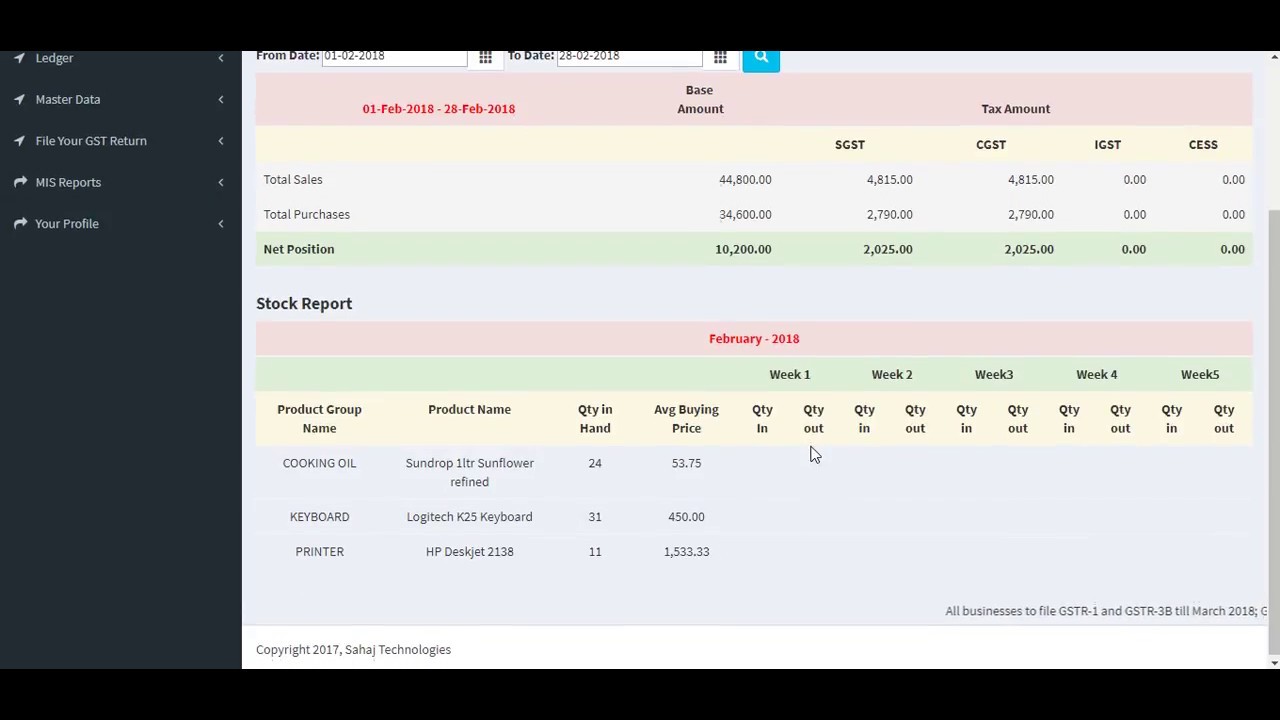Click Logitech K25 Keyboard product name
1280x720 pixels.
coord(469,517)
